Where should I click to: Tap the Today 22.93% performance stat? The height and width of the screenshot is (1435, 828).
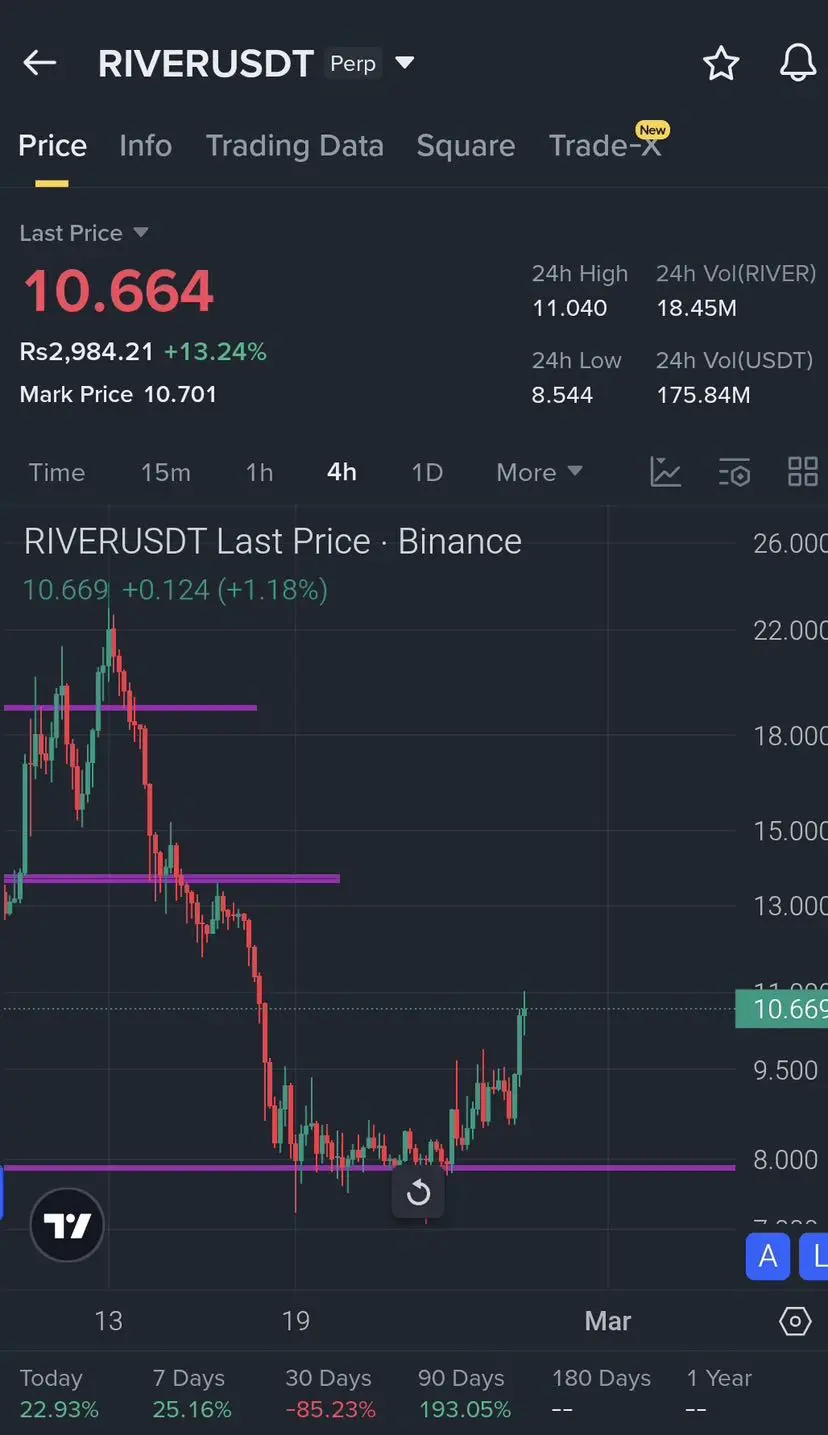tap(60, 1393)
